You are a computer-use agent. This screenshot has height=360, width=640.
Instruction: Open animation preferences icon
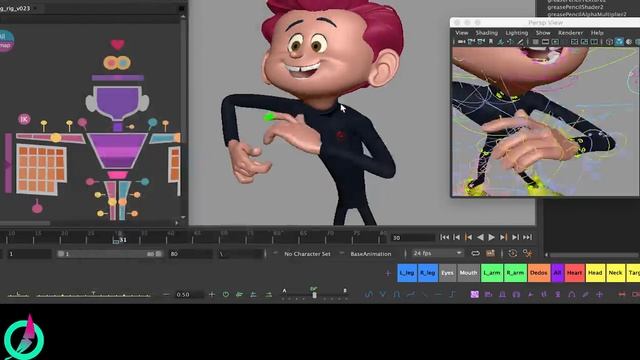point(527,253)
